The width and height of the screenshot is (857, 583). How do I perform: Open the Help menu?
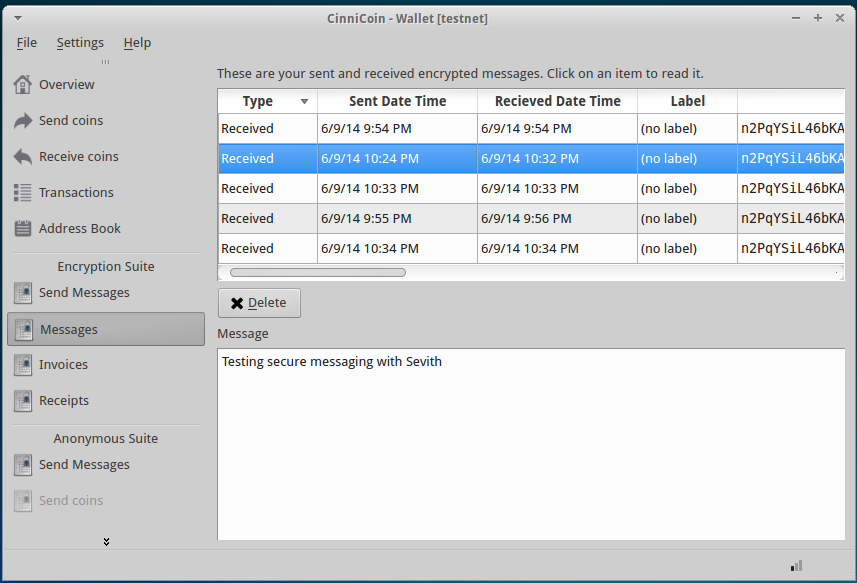pyautogui.click(x=137, y=43)
